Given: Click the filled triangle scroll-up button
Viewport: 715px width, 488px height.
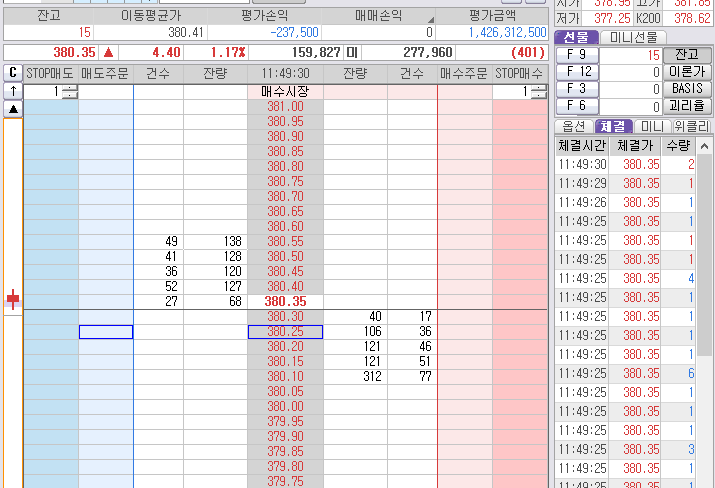Looking at the screenshot, I should (x=13, y=109).
